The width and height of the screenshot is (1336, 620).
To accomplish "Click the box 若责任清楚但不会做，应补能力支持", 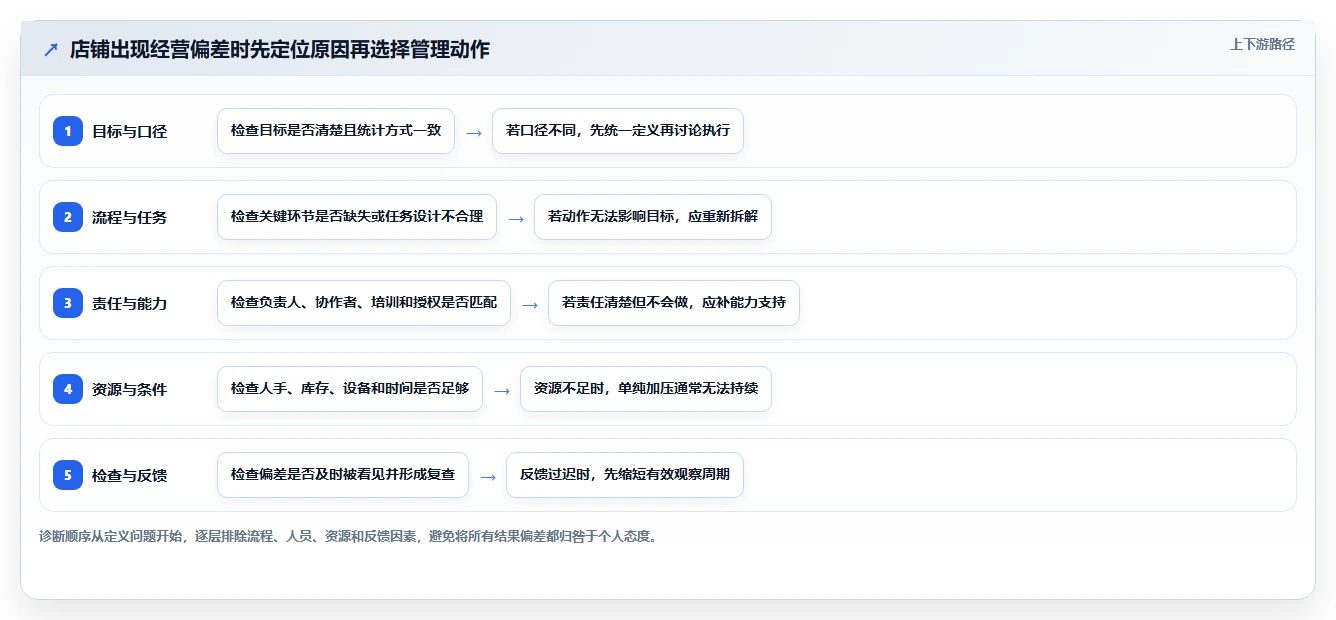I will click(x=674, y=303).
